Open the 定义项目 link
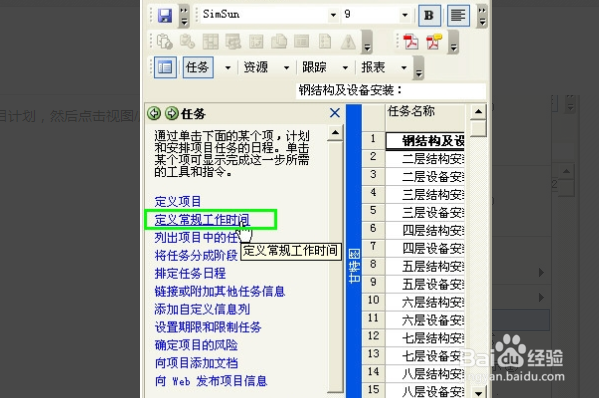599x398 pixels. tap(178, 202)
